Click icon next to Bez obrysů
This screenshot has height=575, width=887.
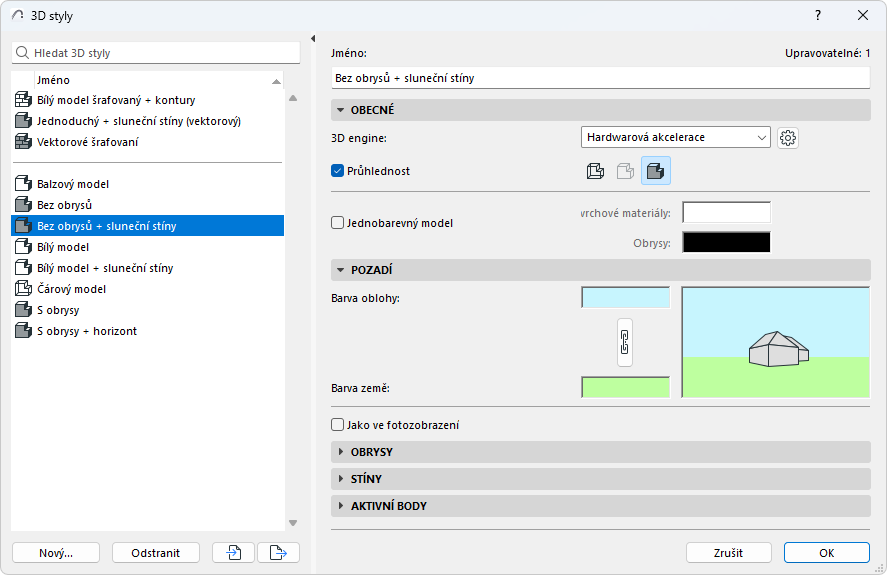[23, 204]
